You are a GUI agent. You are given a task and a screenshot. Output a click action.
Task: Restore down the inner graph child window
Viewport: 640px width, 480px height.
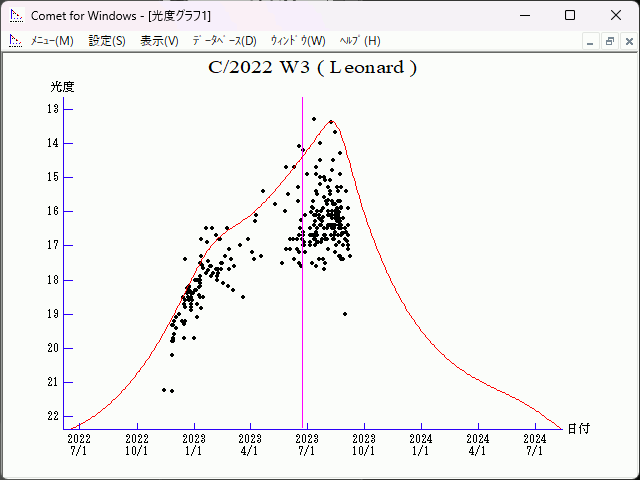click(x=609, y=41)
